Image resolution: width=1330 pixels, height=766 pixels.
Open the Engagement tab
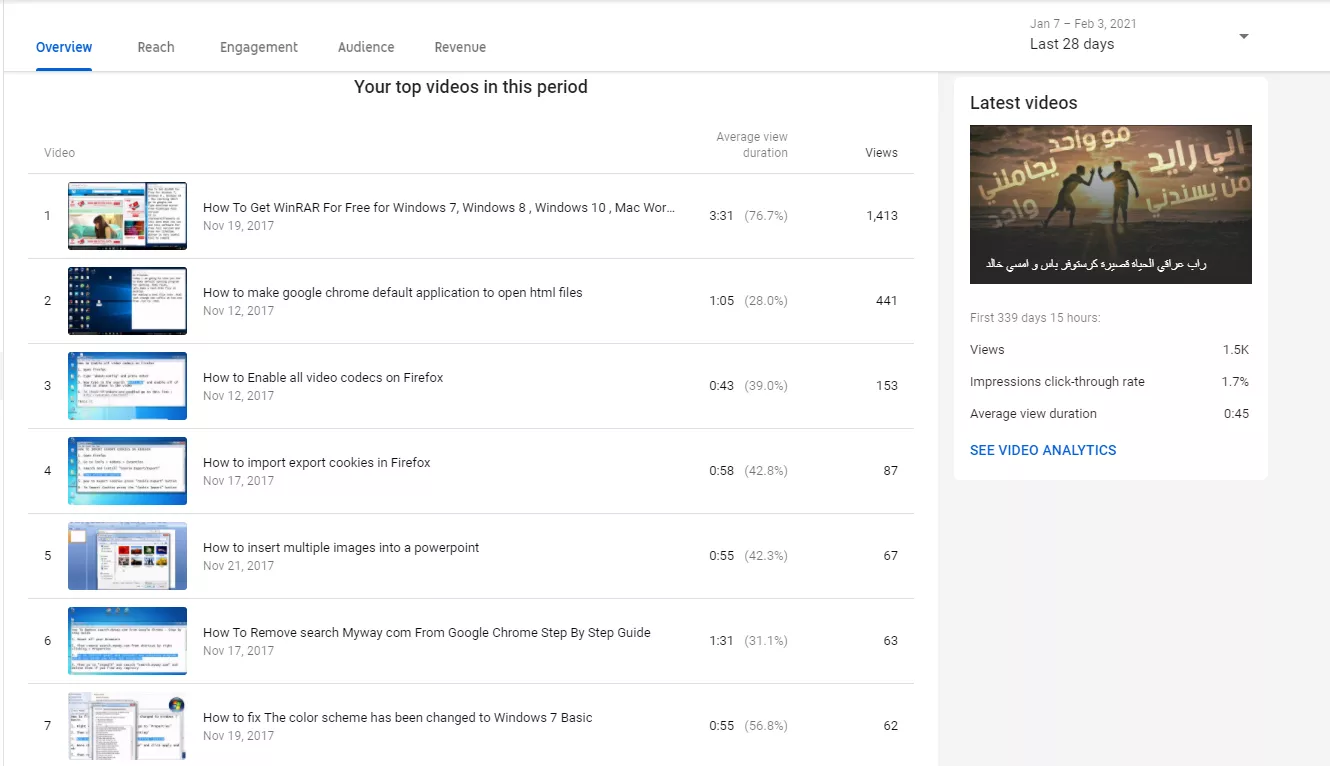point(259,47)
